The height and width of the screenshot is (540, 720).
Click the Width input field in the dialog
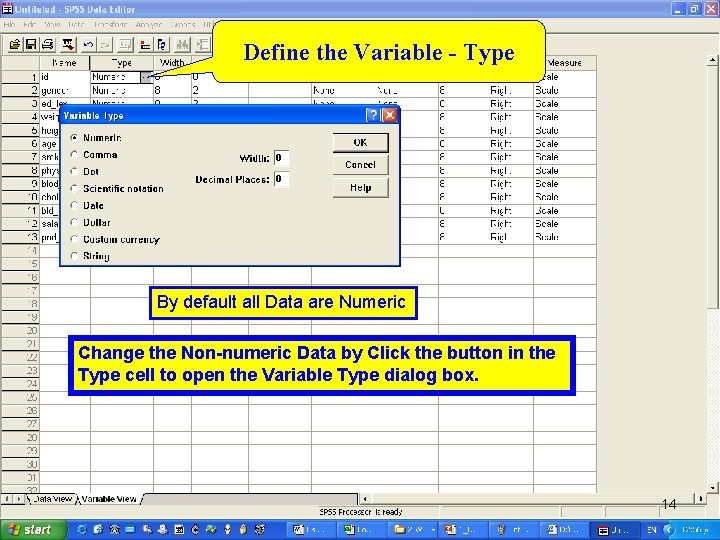click(x=281, y=158)
